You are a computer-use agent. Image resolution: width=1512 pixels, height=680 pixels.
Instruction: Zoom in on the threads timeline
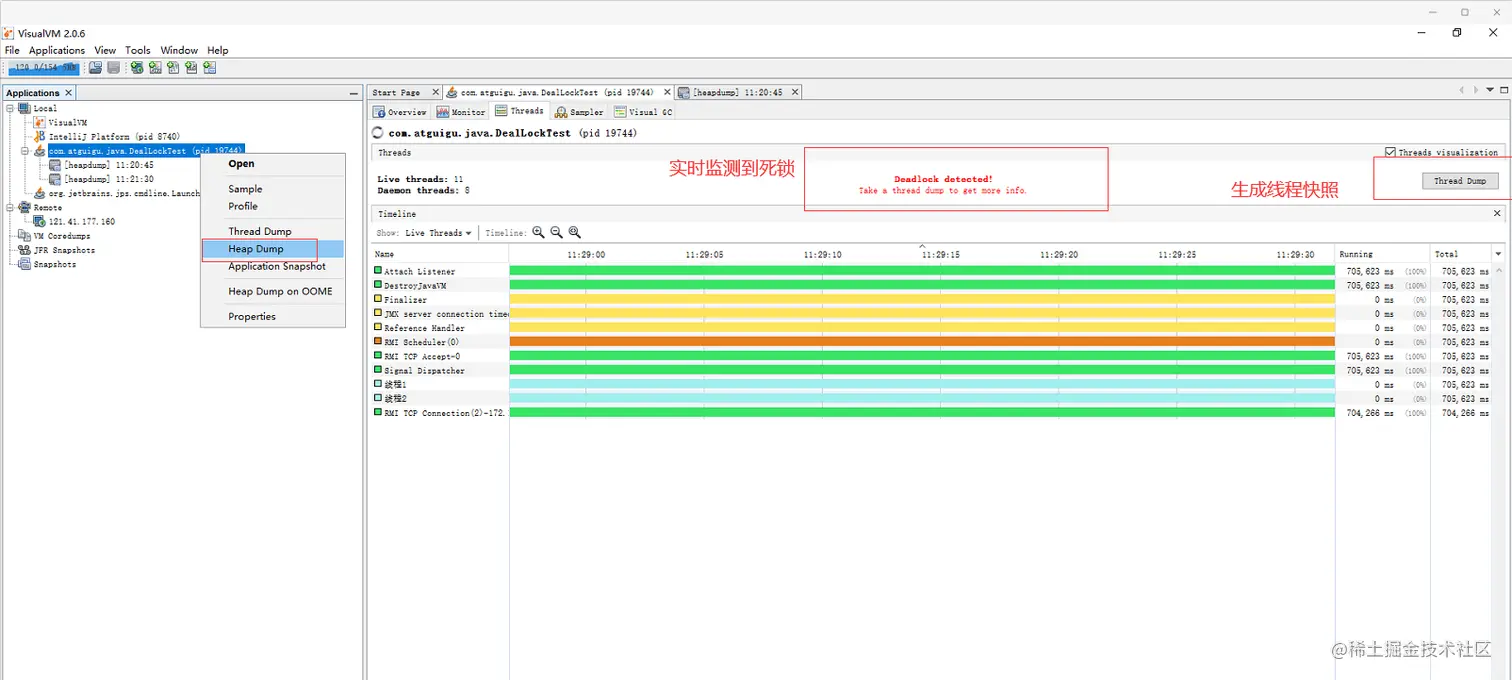point(538,232)
